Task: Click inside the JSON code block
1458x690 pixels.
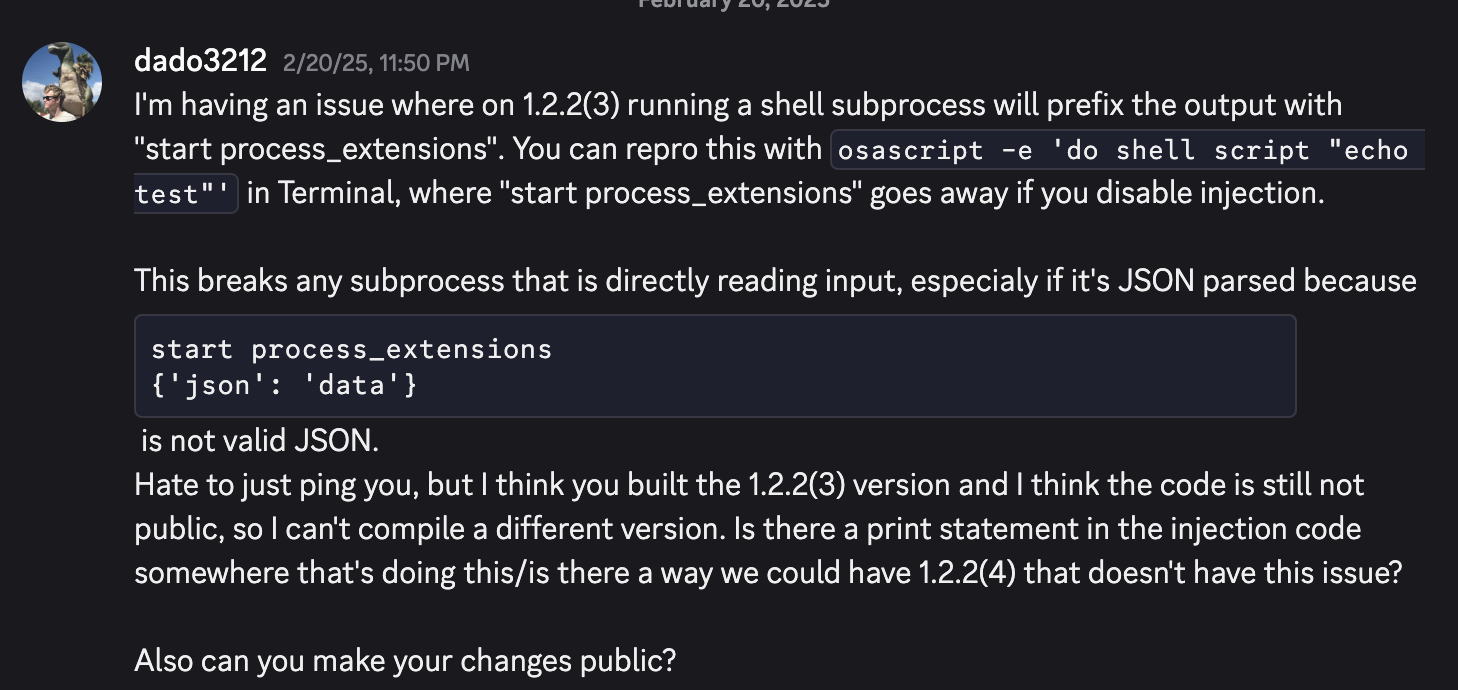Action: pos(715,366)
